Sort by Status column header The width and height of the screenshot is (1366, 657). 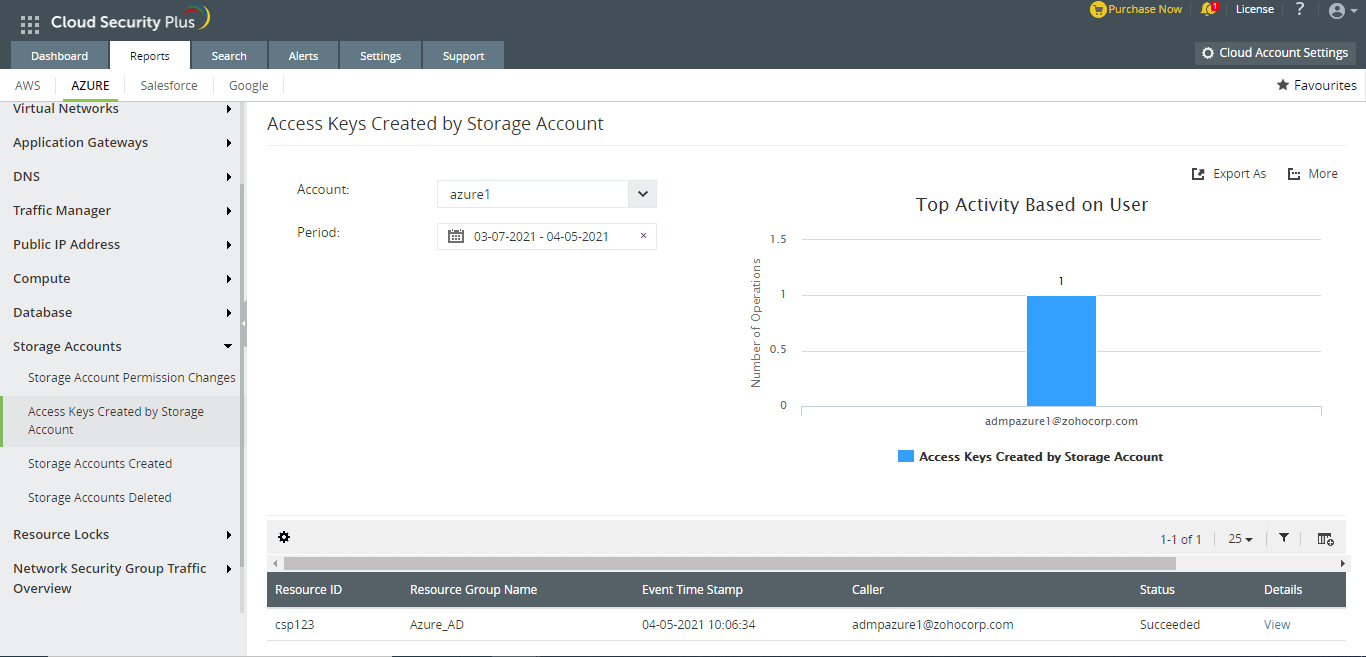coord(1157,589)
